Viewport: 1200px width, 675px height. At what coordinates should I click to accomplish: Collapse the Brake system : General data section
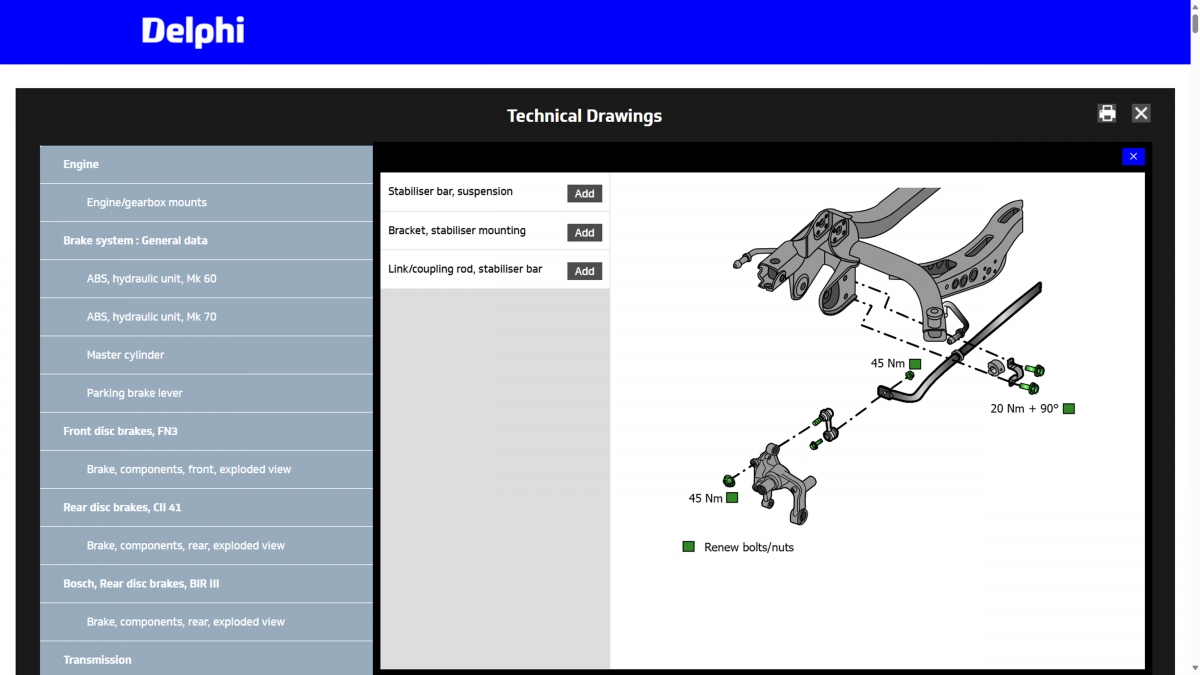pos(206,240)
